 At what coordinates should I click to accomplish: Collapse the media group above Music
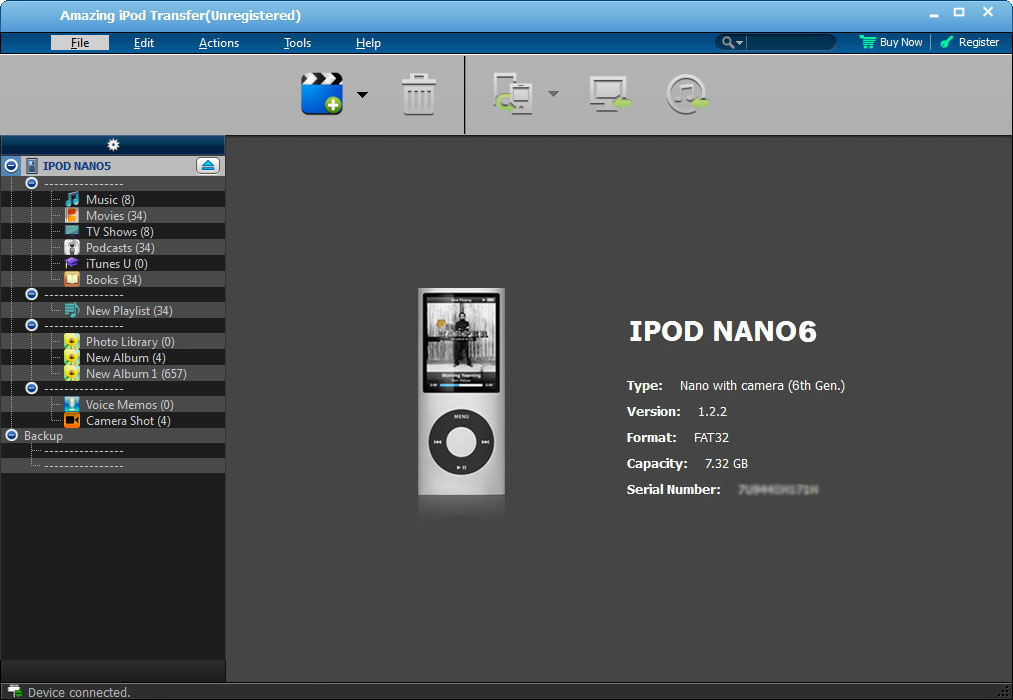coord(32,183)
